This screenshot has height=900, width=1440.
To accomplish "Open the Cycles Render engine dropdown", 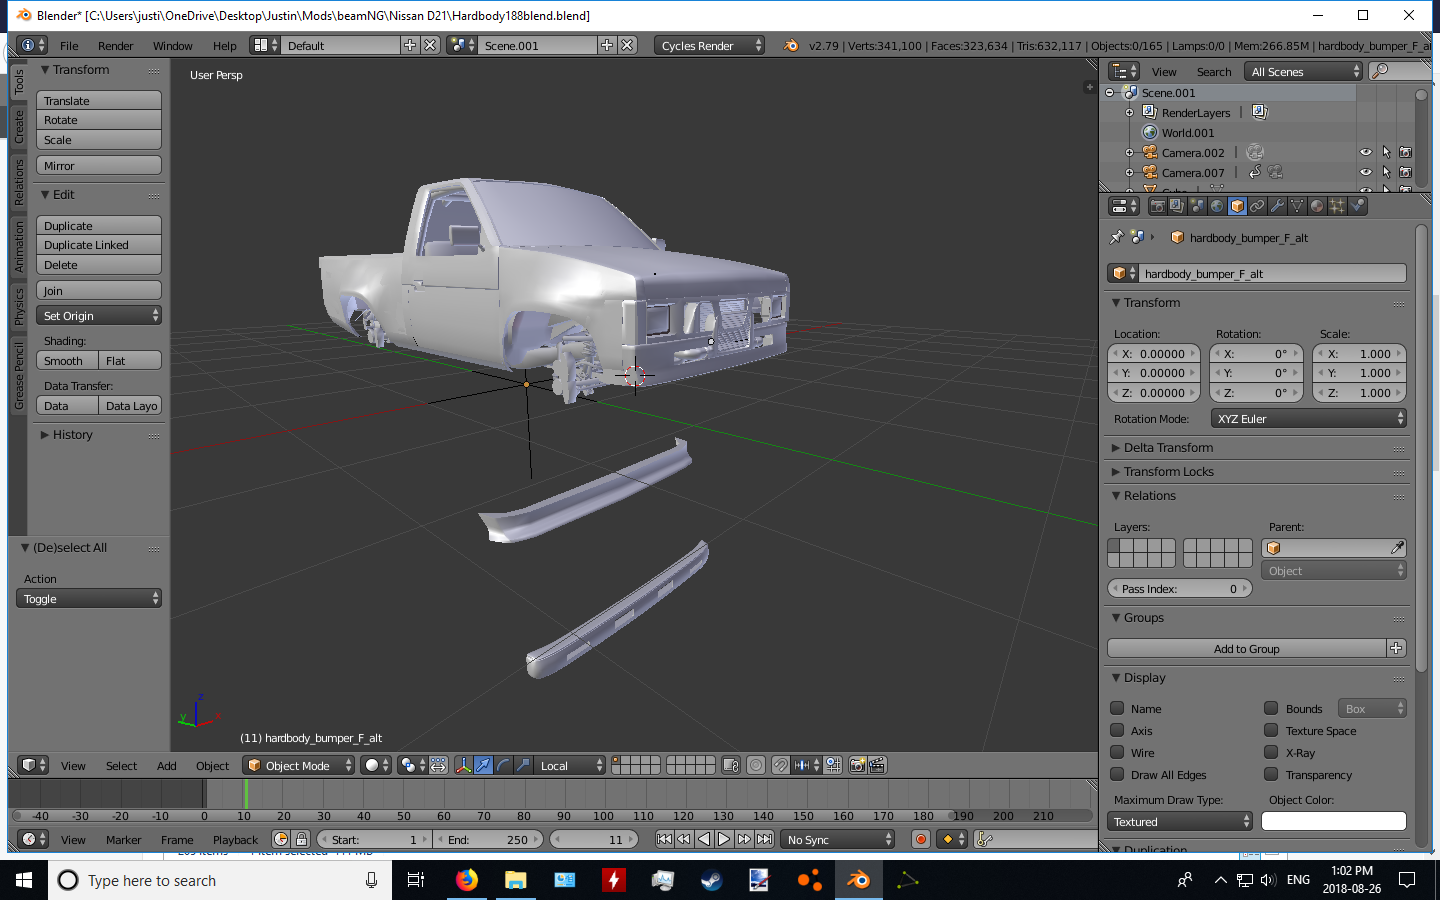I will click(x=710, y=45).
